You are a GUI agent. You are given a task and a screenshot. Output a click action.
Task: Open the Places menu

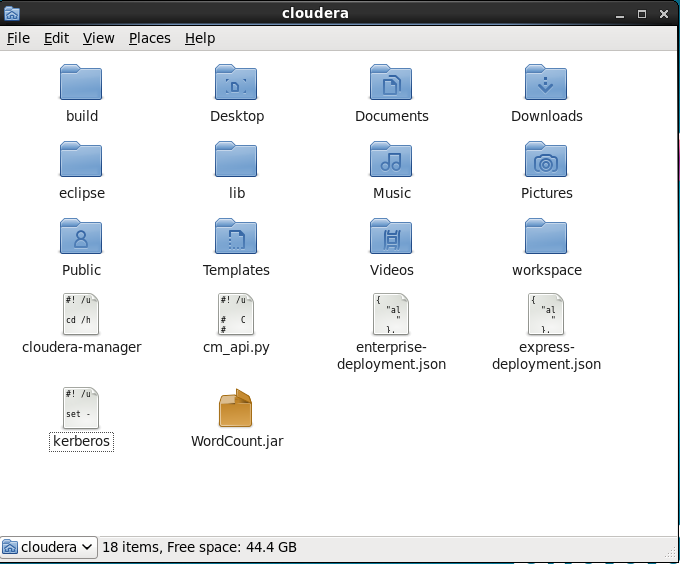(150, 38)
